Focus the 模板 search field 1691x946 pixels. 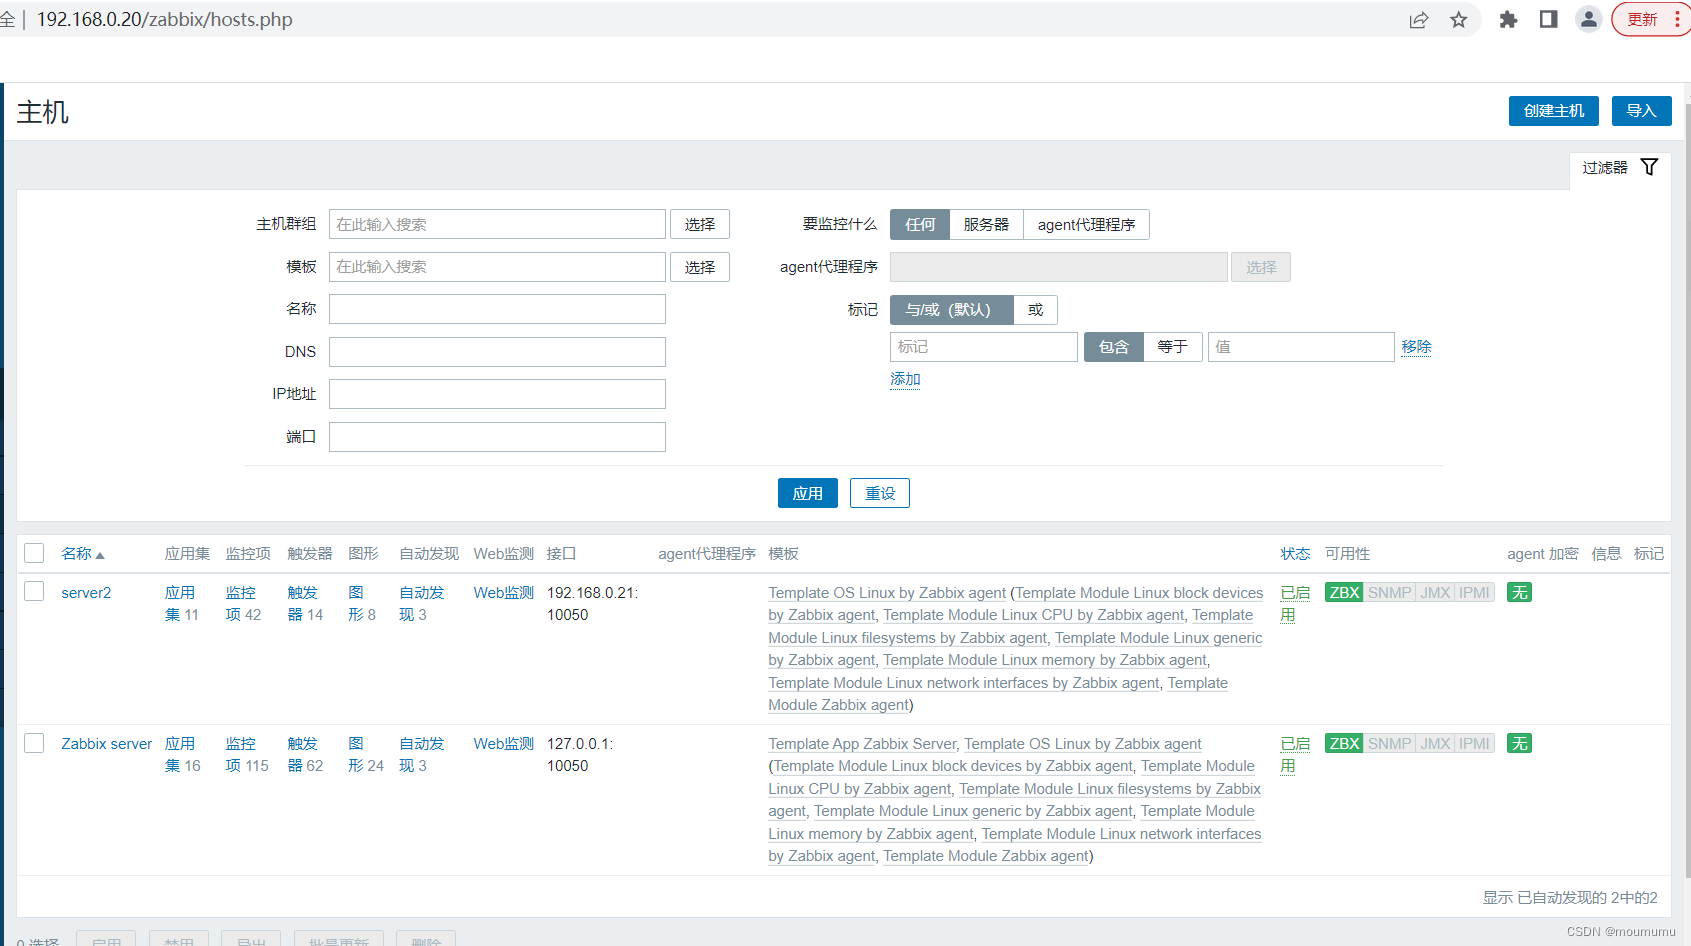pos(497,267)
